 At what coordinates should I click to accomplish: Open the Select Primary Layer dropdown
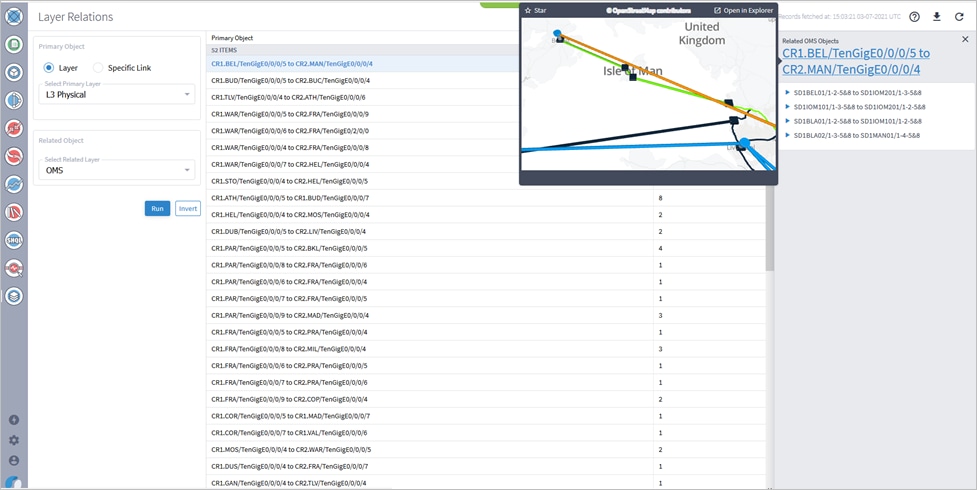pos(117,94)
